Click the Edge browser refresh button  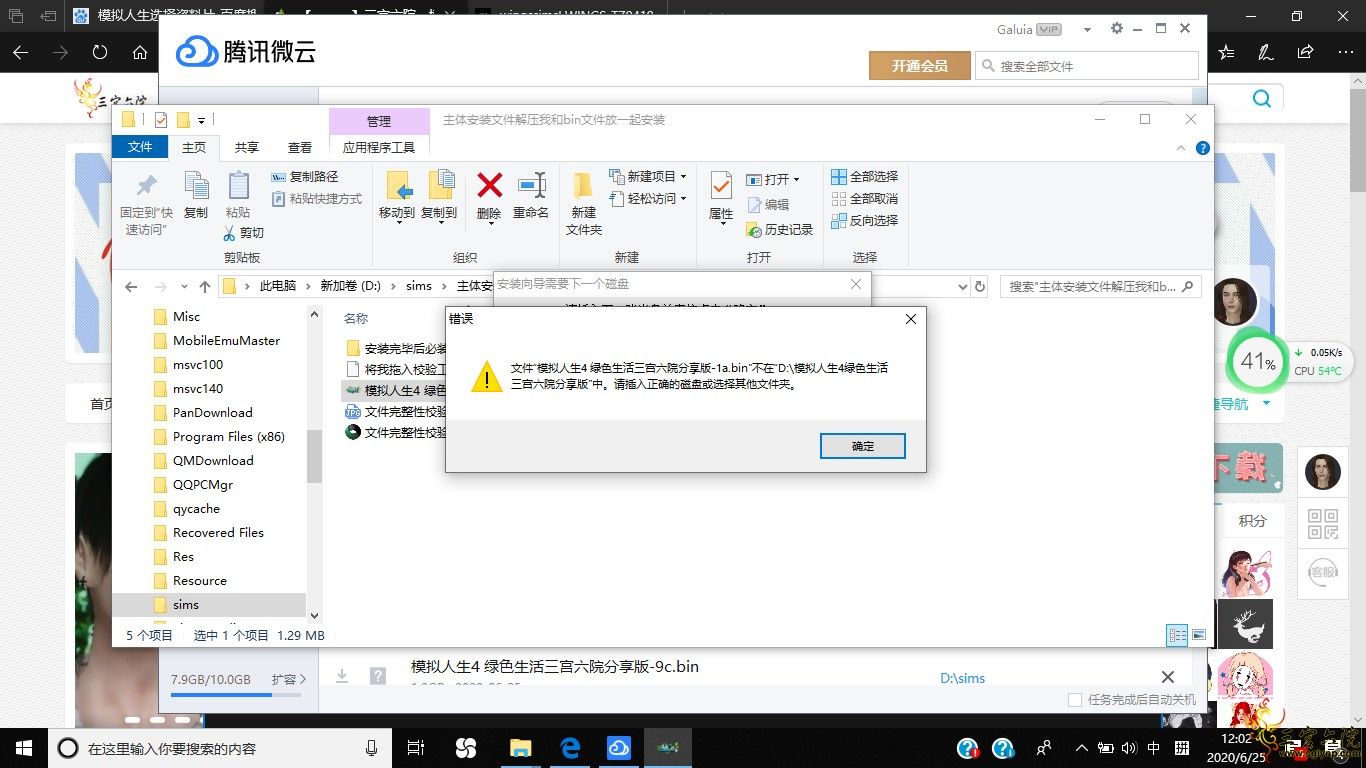coord(100,52)
